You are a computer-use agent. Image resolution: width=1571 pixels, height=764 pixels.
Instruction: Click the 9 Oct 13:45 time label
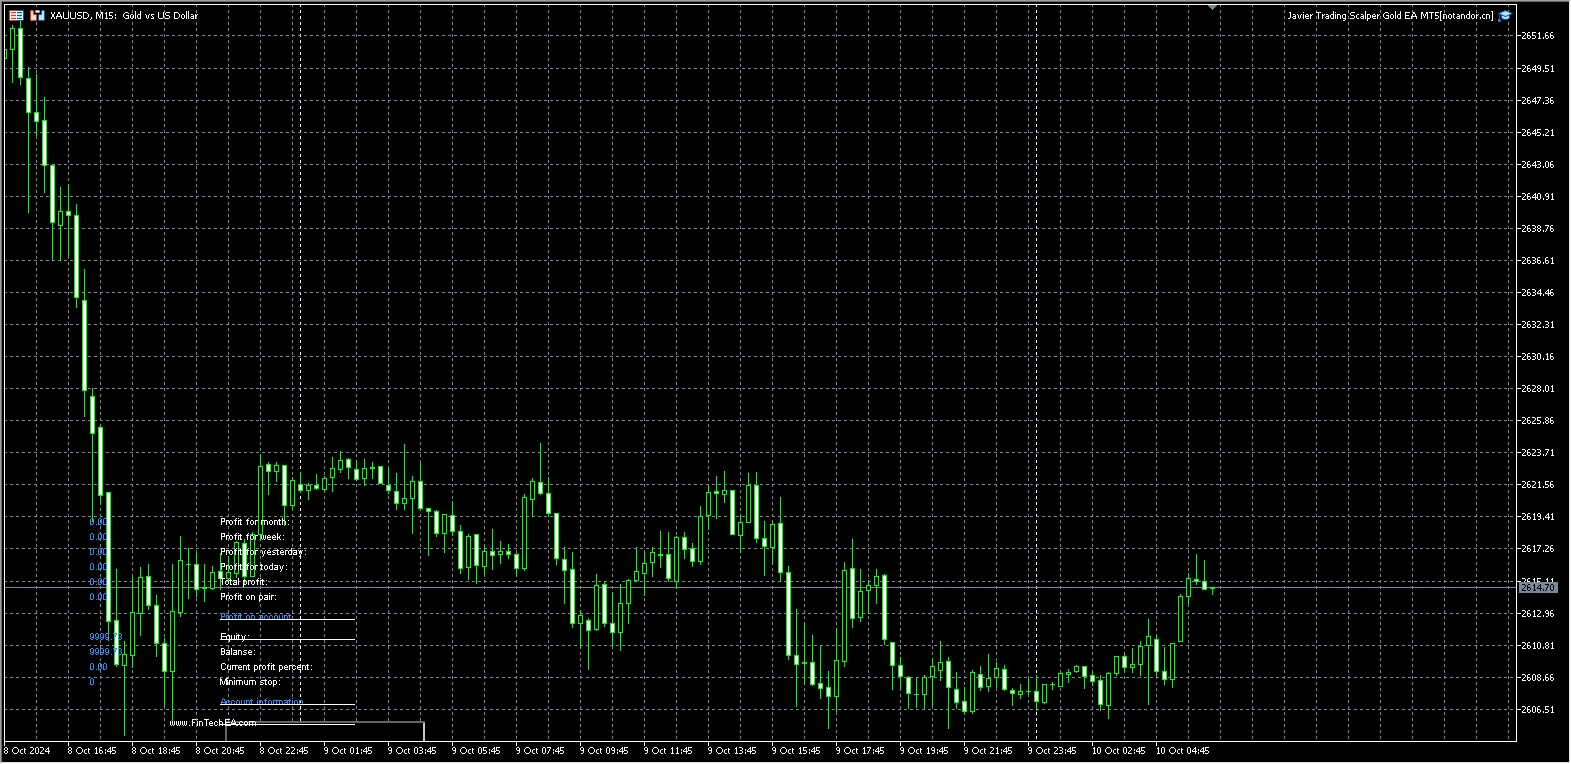pyautogui.click(x=732, y=751)
